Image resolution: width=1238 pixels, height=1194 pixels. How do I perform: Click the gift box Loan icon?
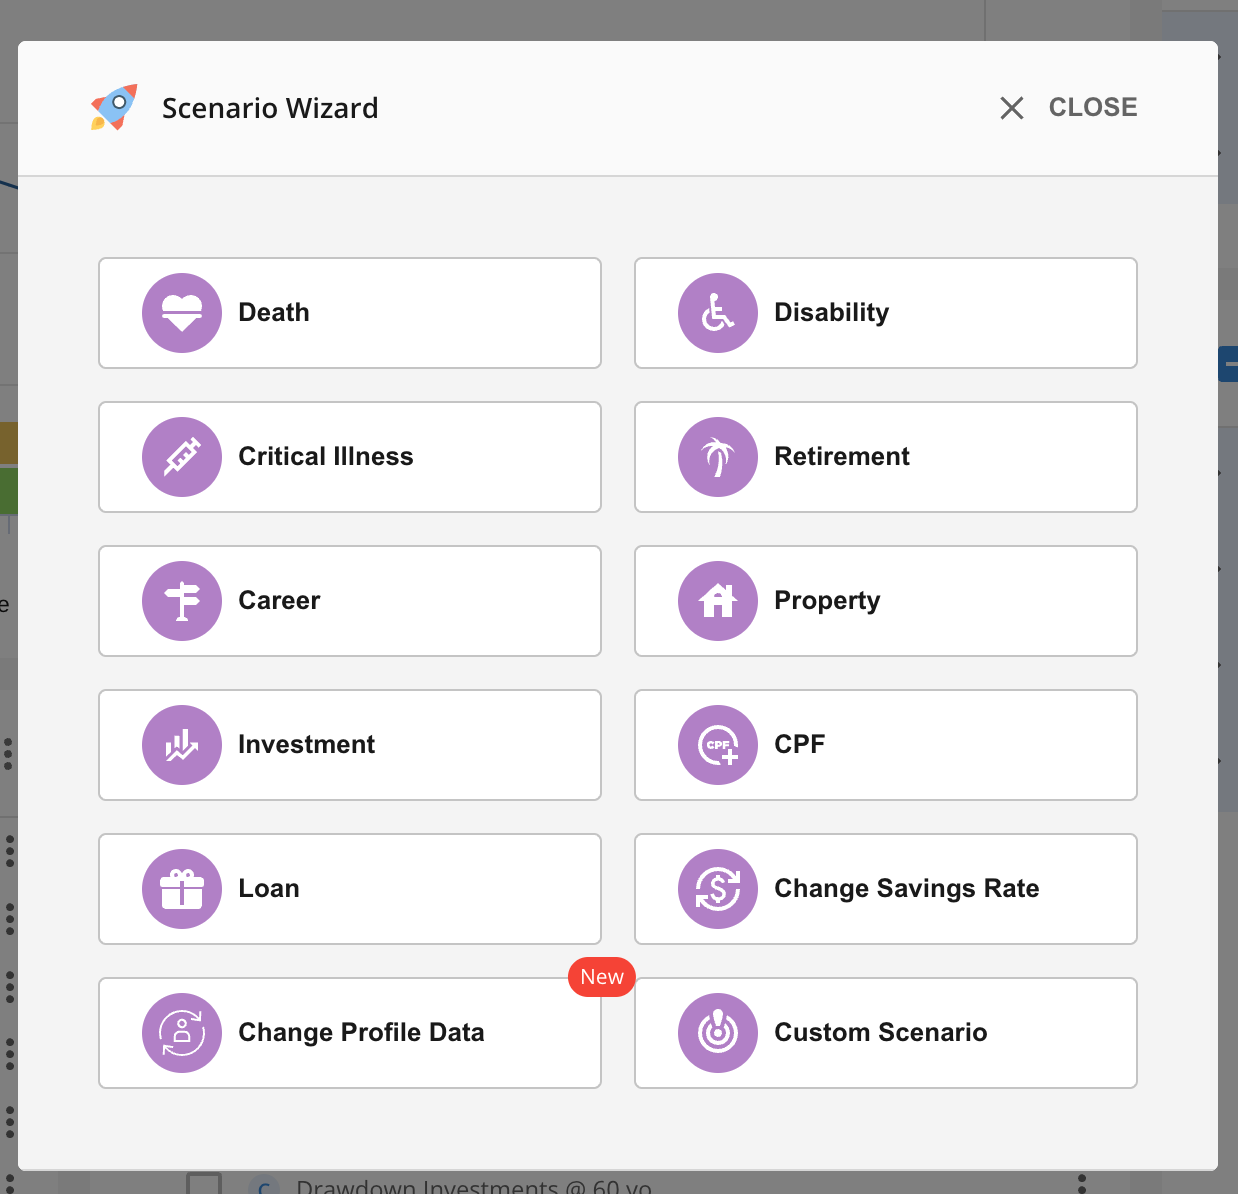pos(182,889)
